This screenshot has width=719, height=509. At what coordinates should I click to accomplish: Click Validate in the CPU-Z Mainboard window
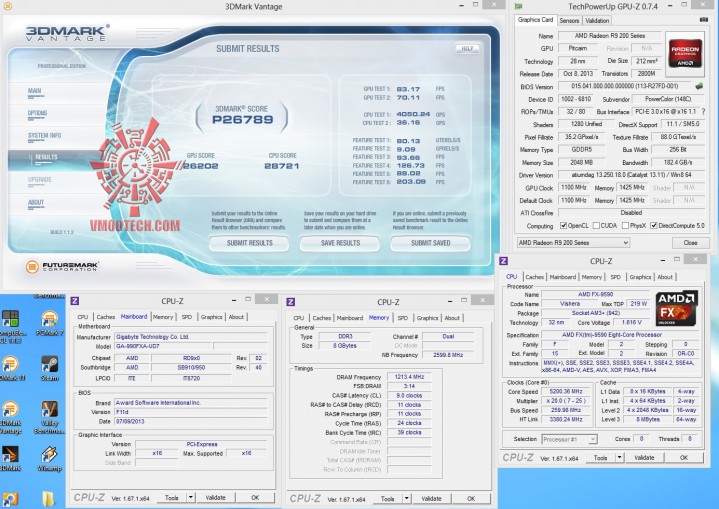tap(216, 498)
